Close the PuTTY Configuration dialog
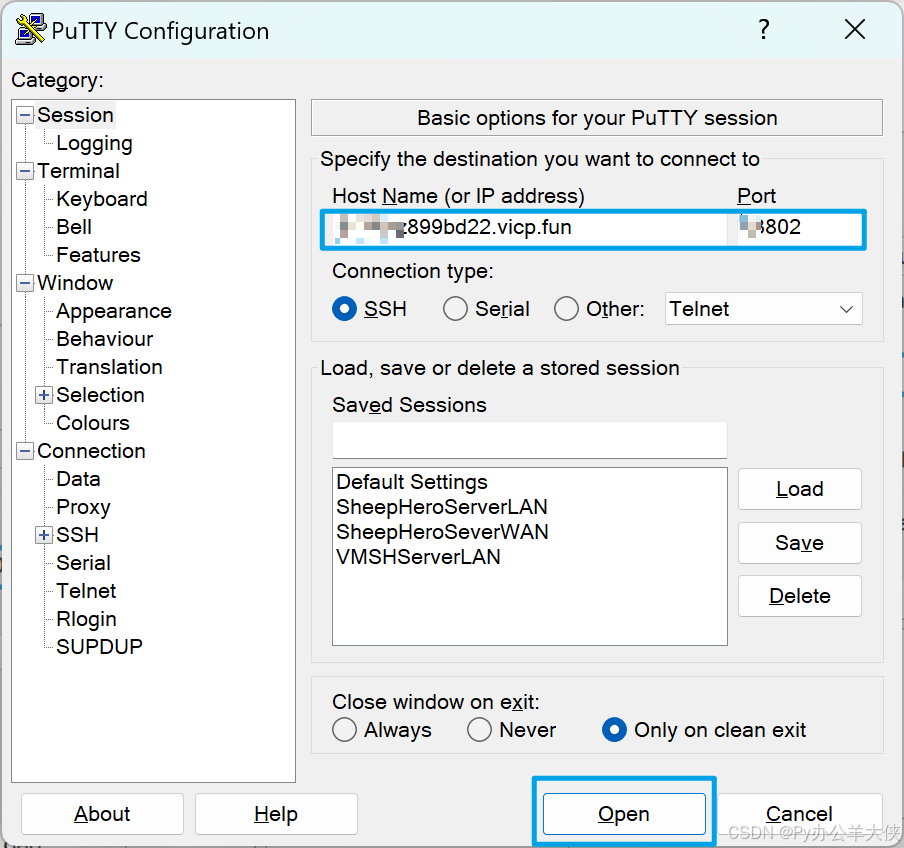Viewport: 904px width, 848px height. [x=855, y=29]
